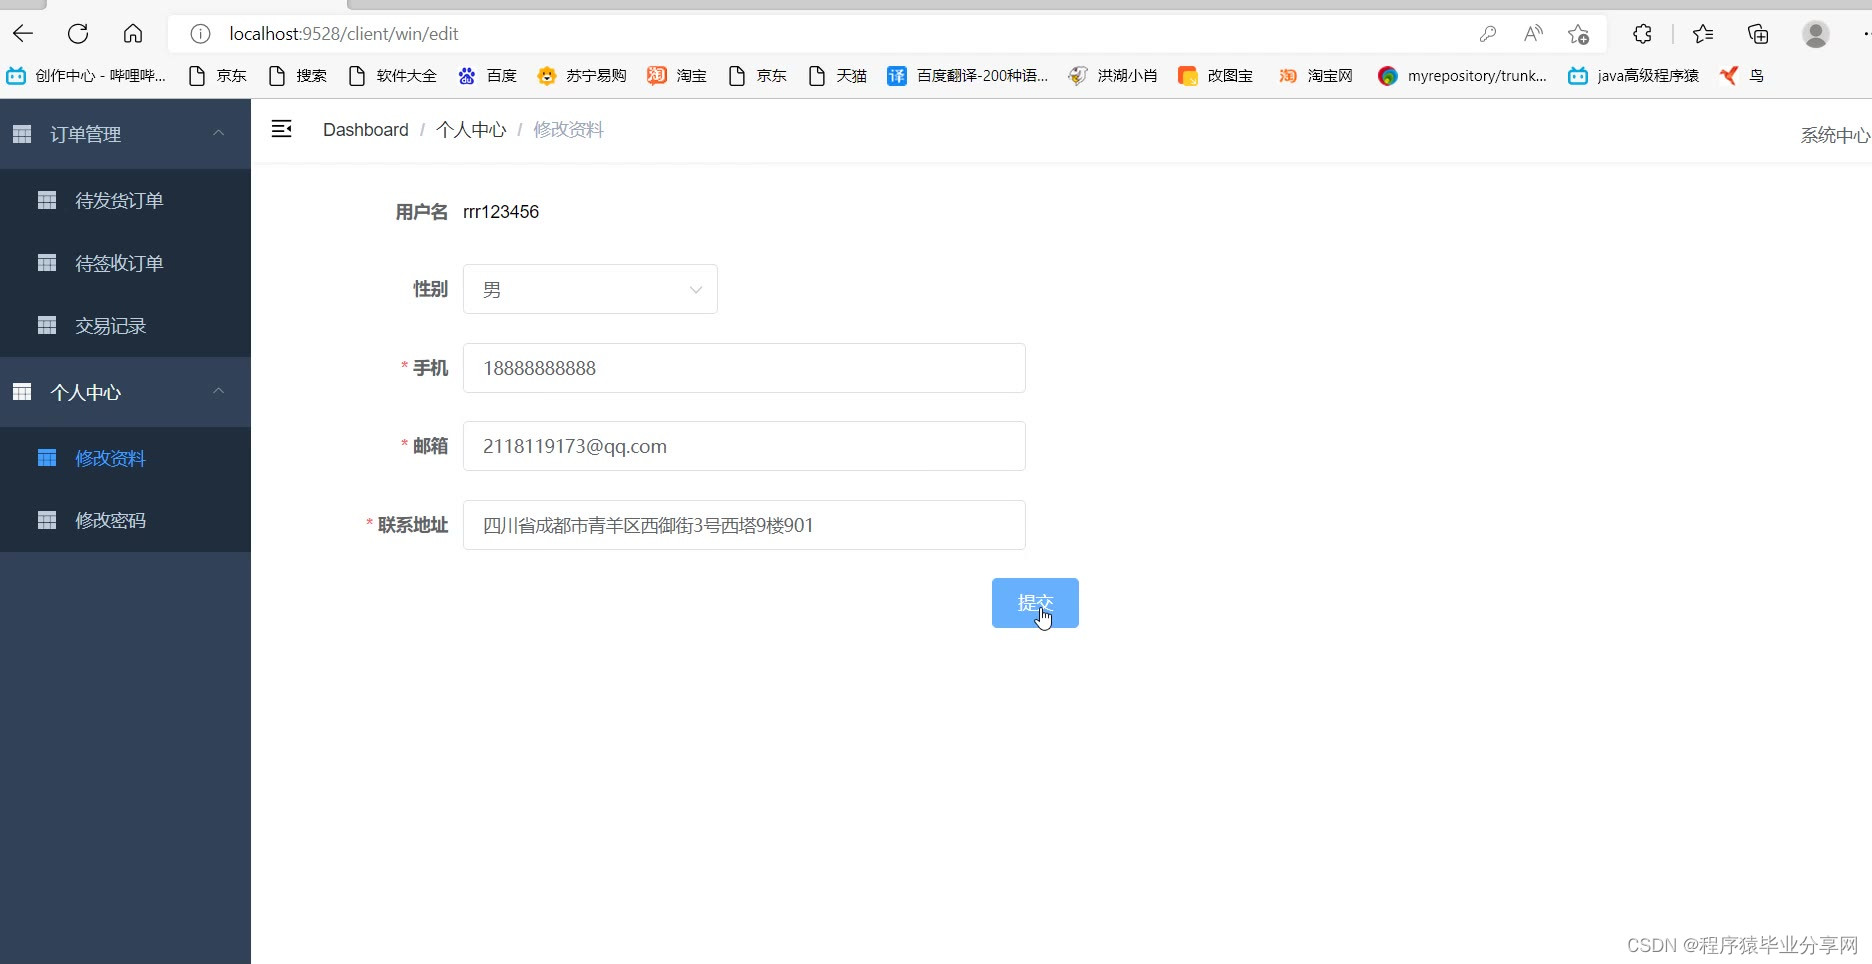Image resolution: width=1872 pixels, height=964 pixels.
Task: Open 待发货订单 in the sidebar
Action: [x=125, y=201]
